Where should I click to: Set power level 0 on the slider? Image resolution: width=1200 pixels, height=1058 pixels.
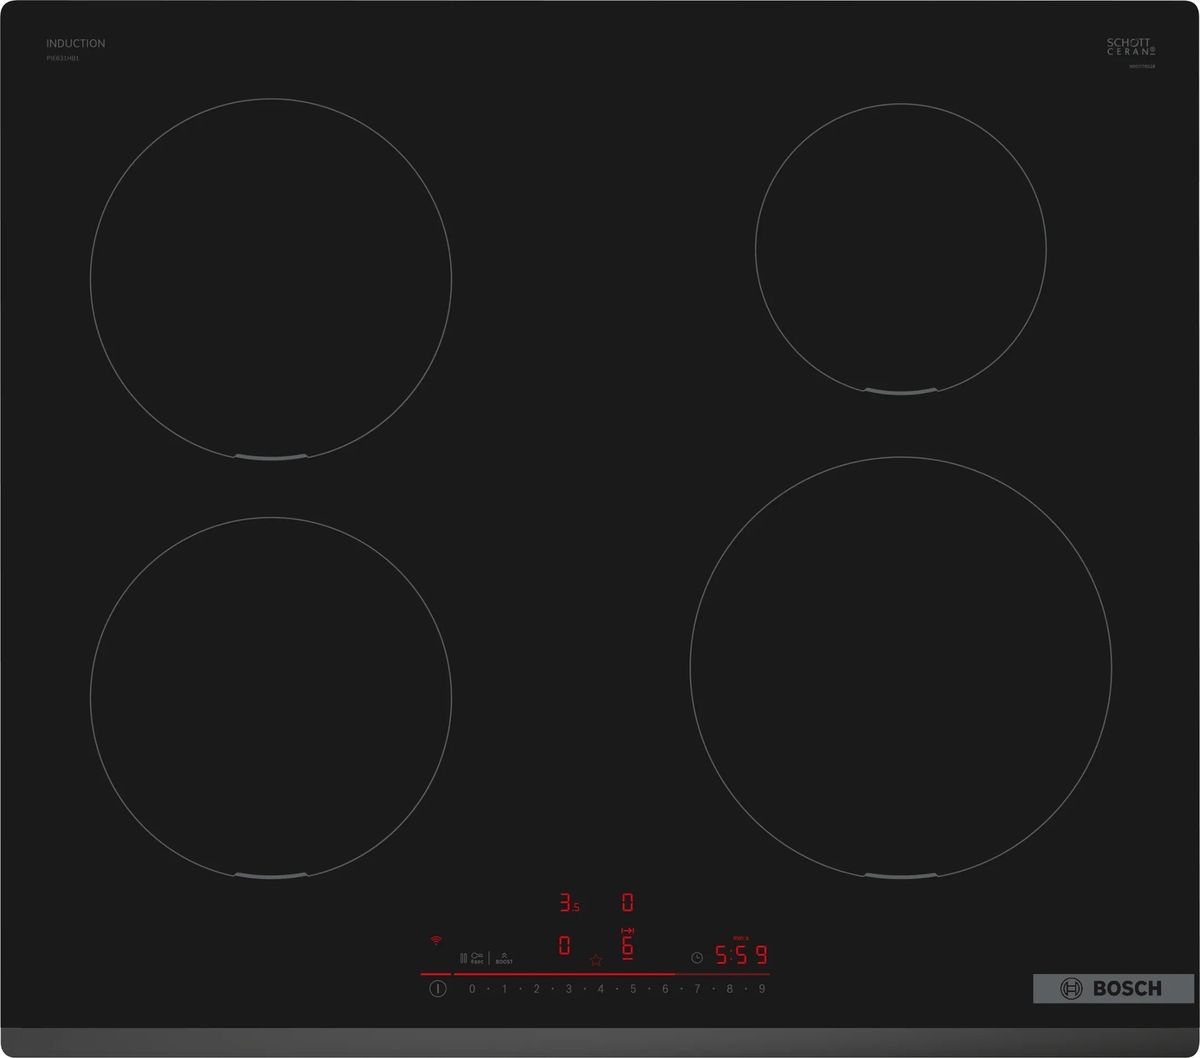[x=472, y=989]
